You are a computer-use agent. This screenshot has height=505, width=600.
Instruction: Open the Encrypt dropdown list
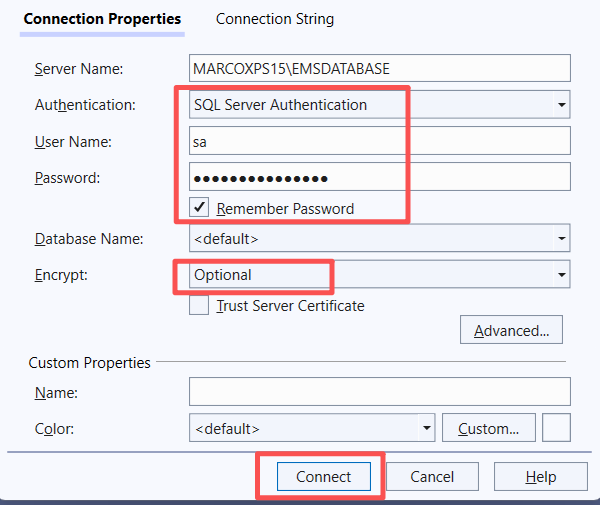(x=379, y=274)
